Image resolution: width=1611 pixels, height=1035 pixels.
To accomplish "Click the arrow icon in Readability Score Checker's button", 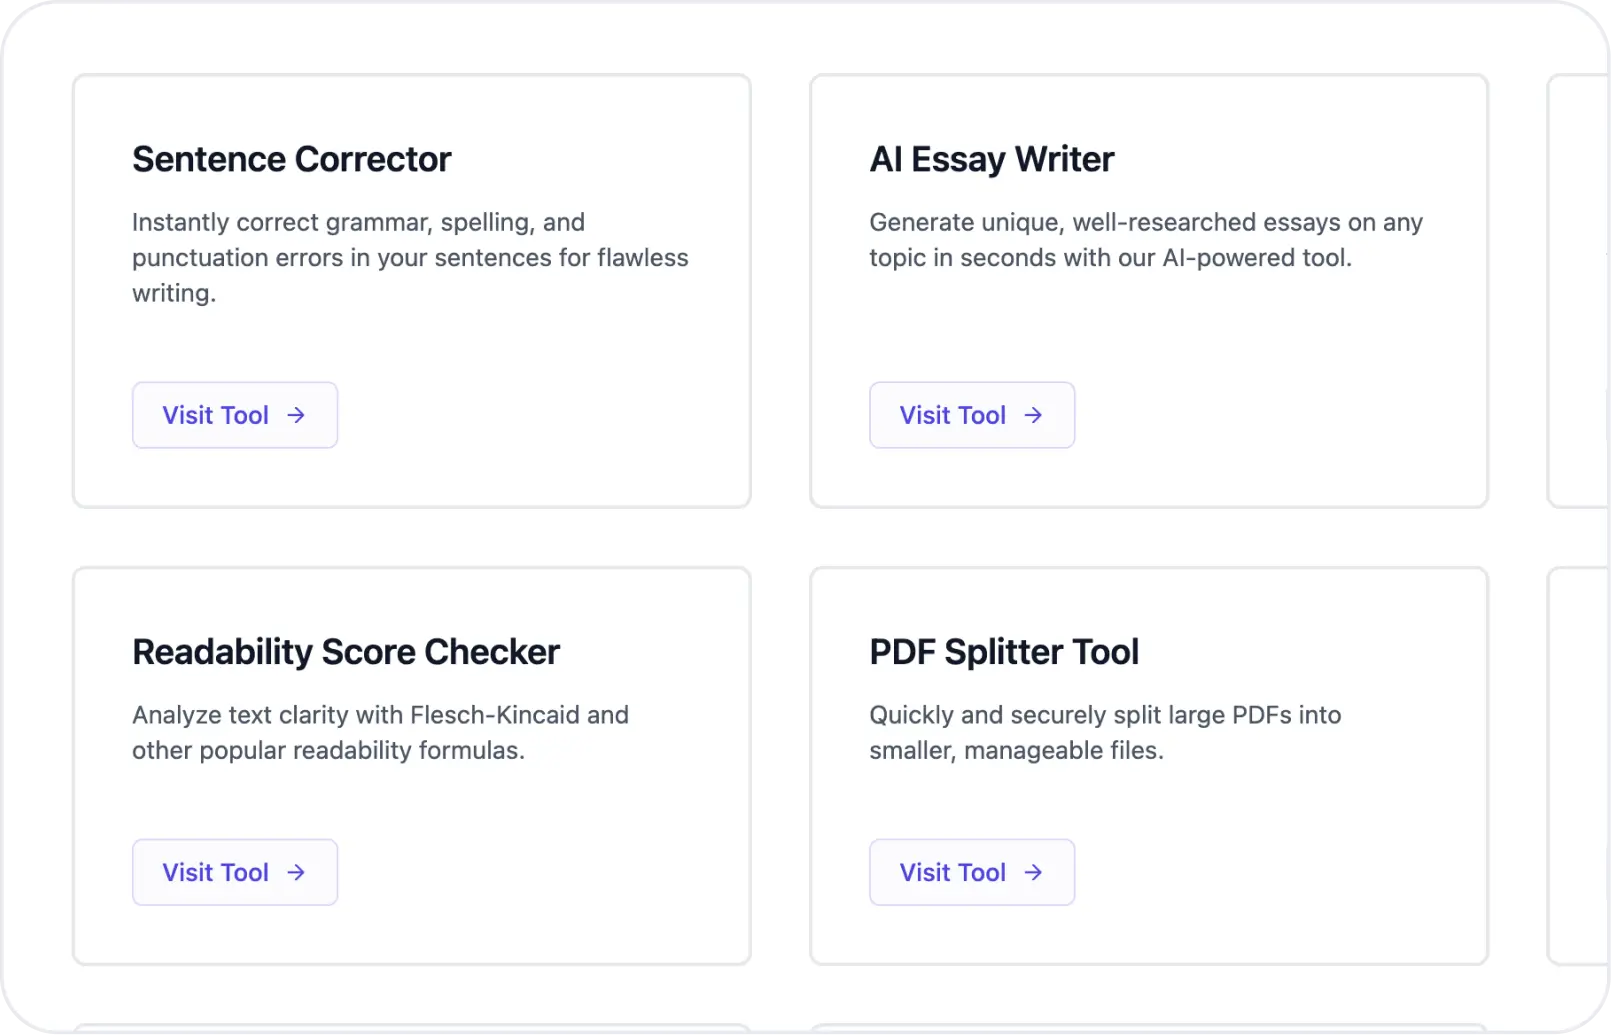I will [x=298, y=872].
